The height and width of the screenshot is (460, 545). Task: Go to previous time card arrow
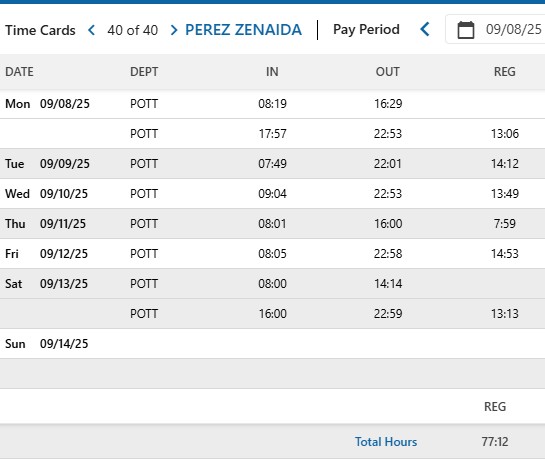[x=92, y=30]
